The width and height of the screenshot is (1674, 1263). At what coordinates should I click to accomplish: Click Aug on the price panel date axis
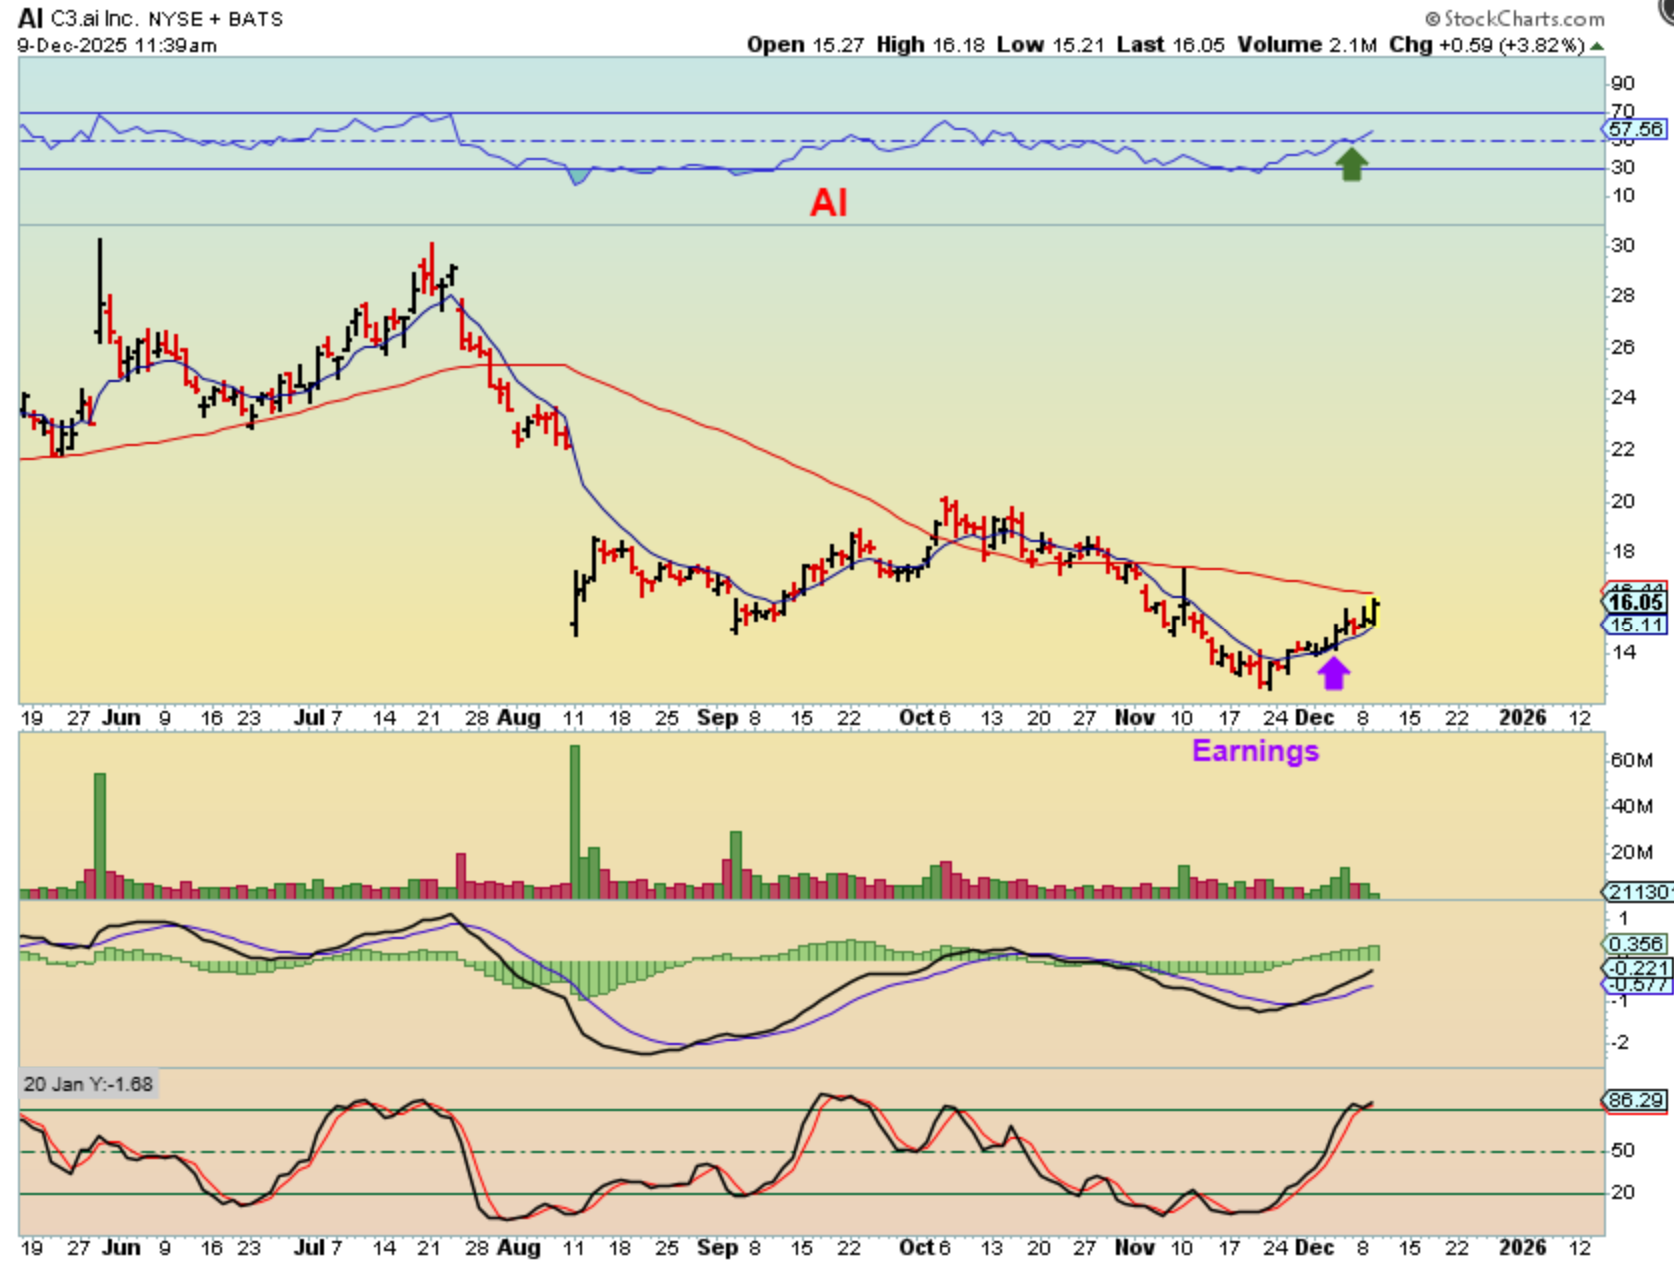point(519,718)
